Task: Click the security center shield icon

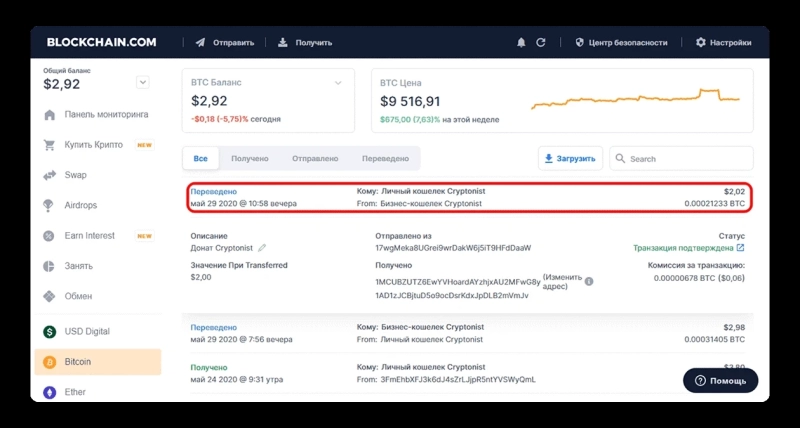Action: [579, 43]
